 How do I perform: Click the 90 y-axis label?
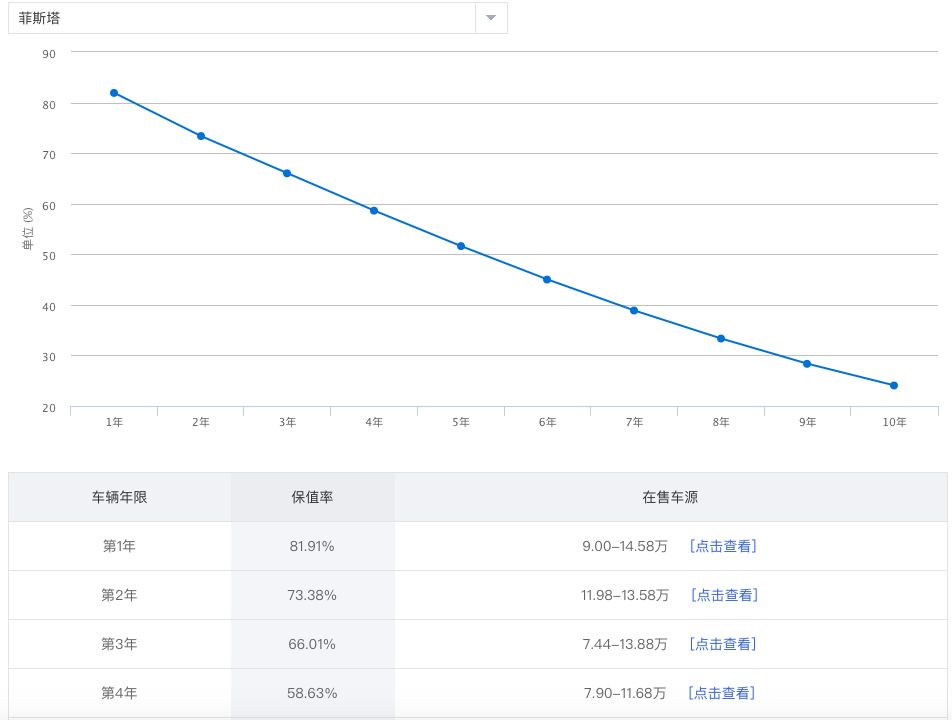(49, 54)
